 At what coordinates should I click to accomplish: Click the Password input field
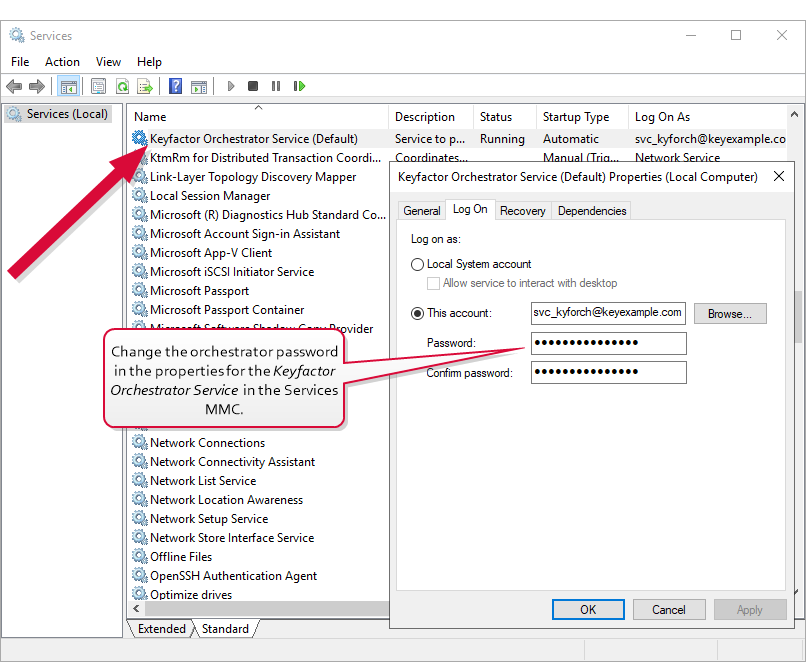pyautogui.click(x=608, y=343)
